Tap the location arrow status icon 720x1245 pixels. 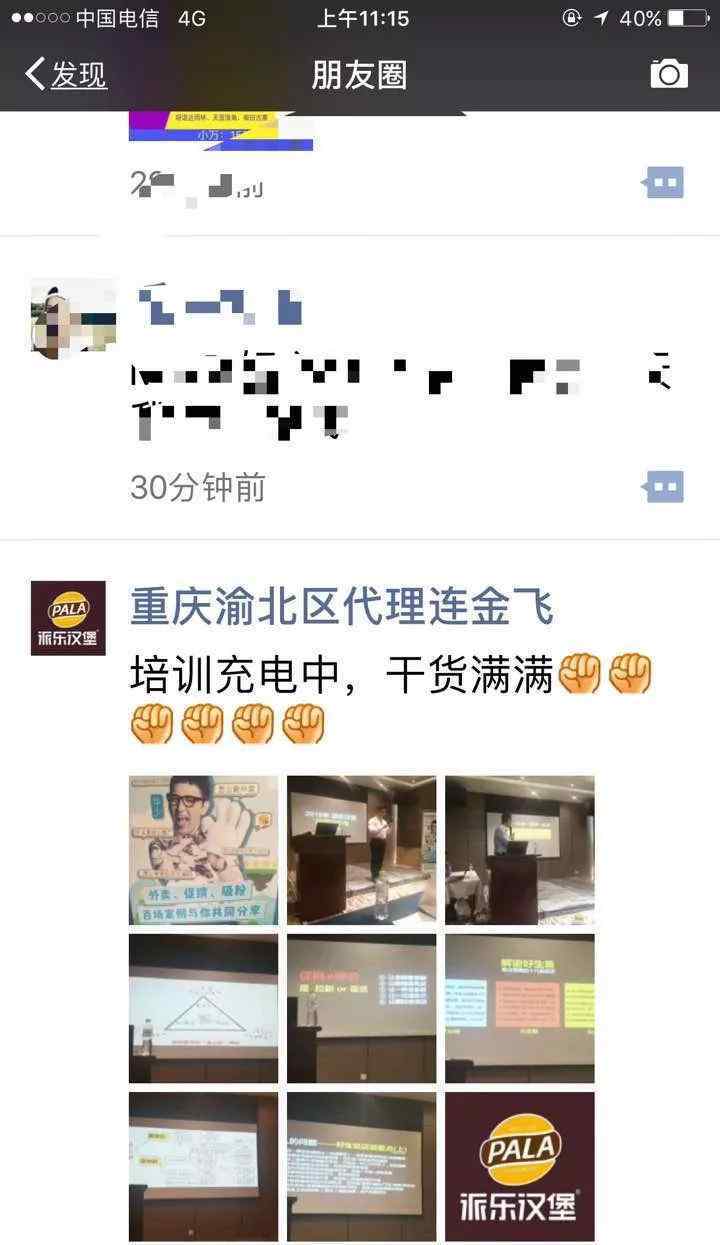(x=601, y=18)
